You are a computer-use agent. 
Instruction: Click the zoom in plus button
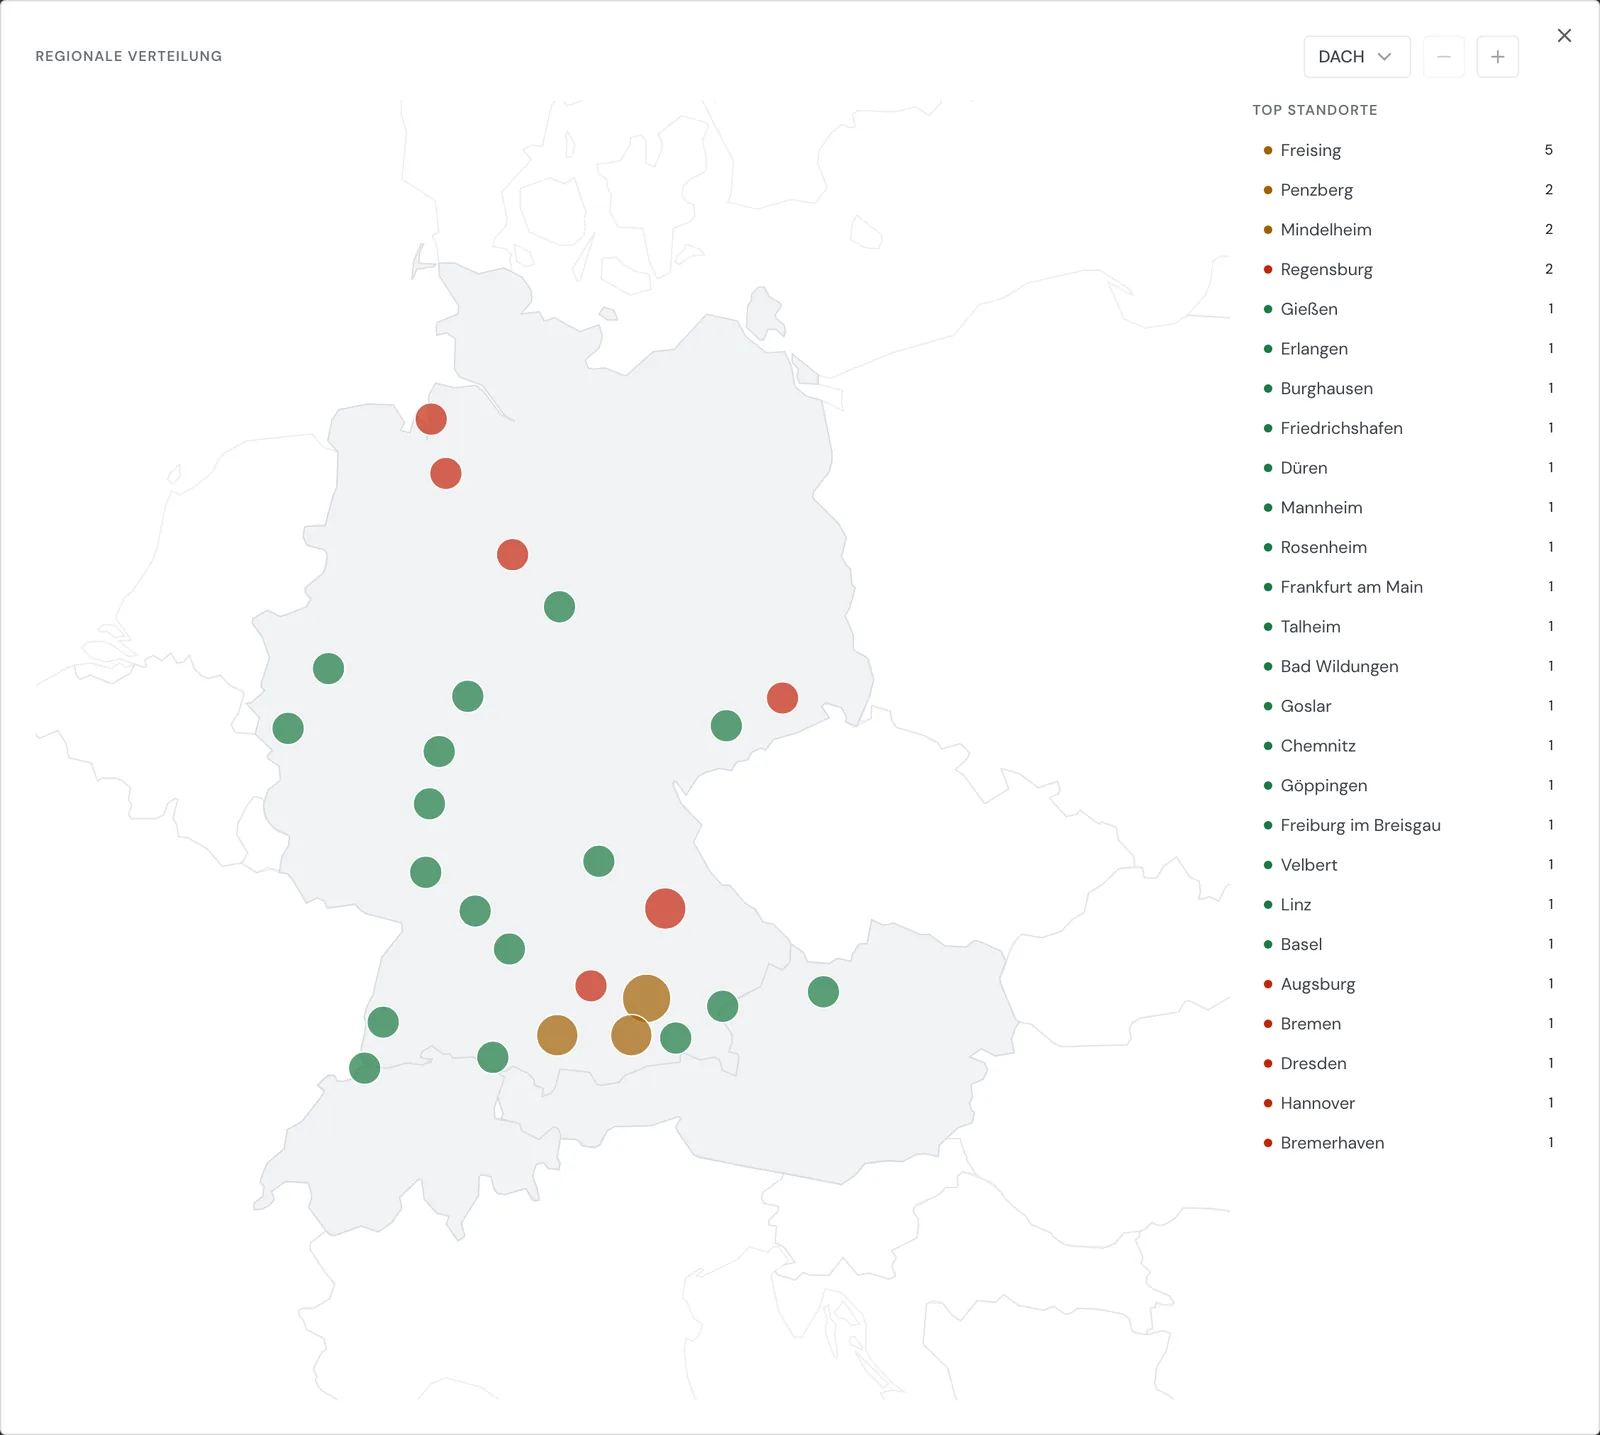pyautogui.click(x=1497, y=57)
